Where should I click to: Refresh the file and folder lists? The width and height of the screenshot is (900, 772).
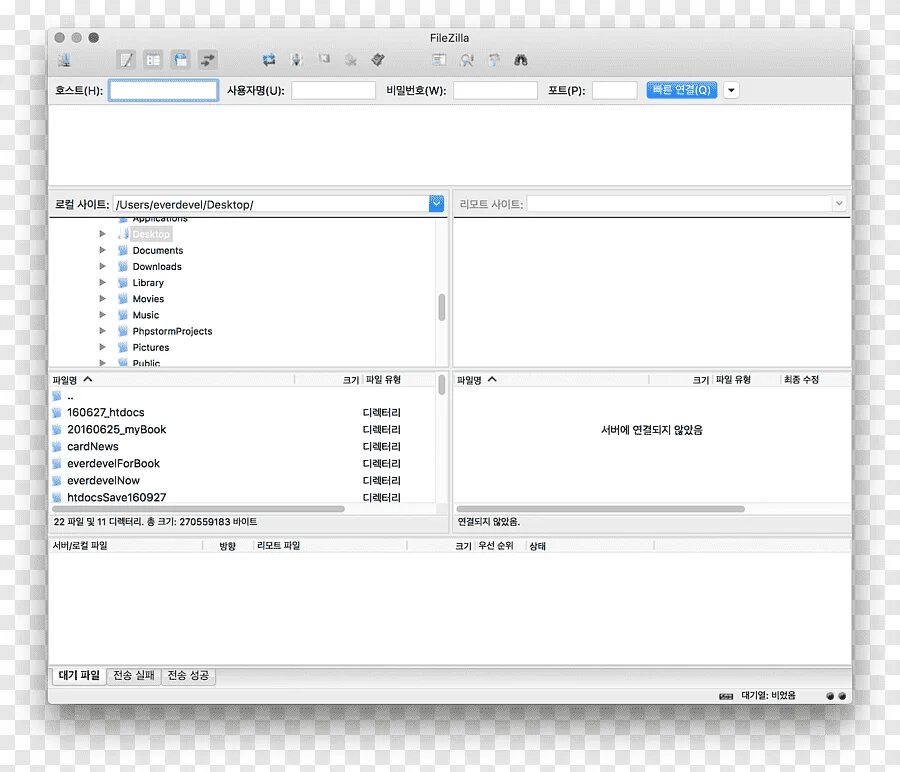(269, 60)
